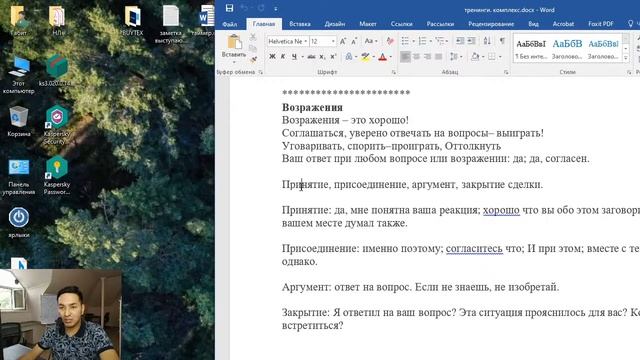This screenshot has width=640, height=360.
Task: Go to the Рассылки tab
Action: pos(440,24)
